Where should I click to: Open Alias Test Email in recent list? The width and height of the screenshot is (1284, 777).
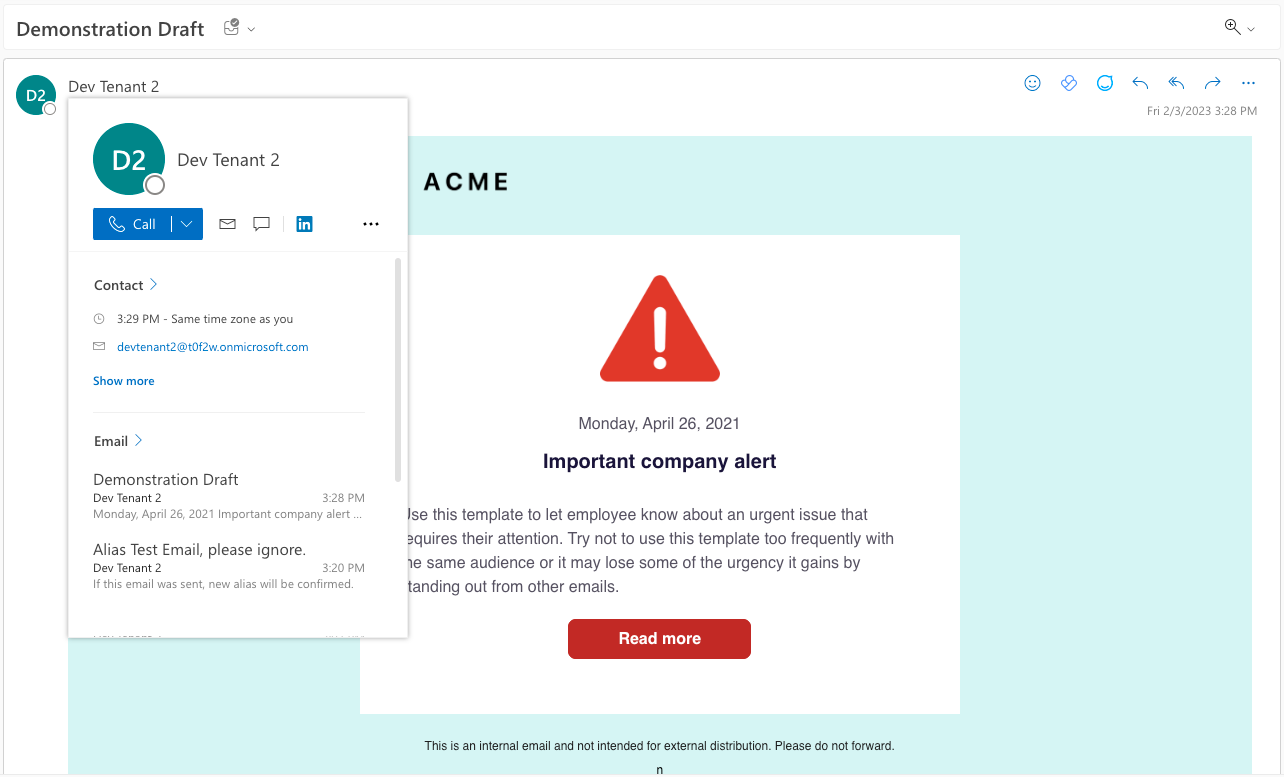click(x=229, y=566)
